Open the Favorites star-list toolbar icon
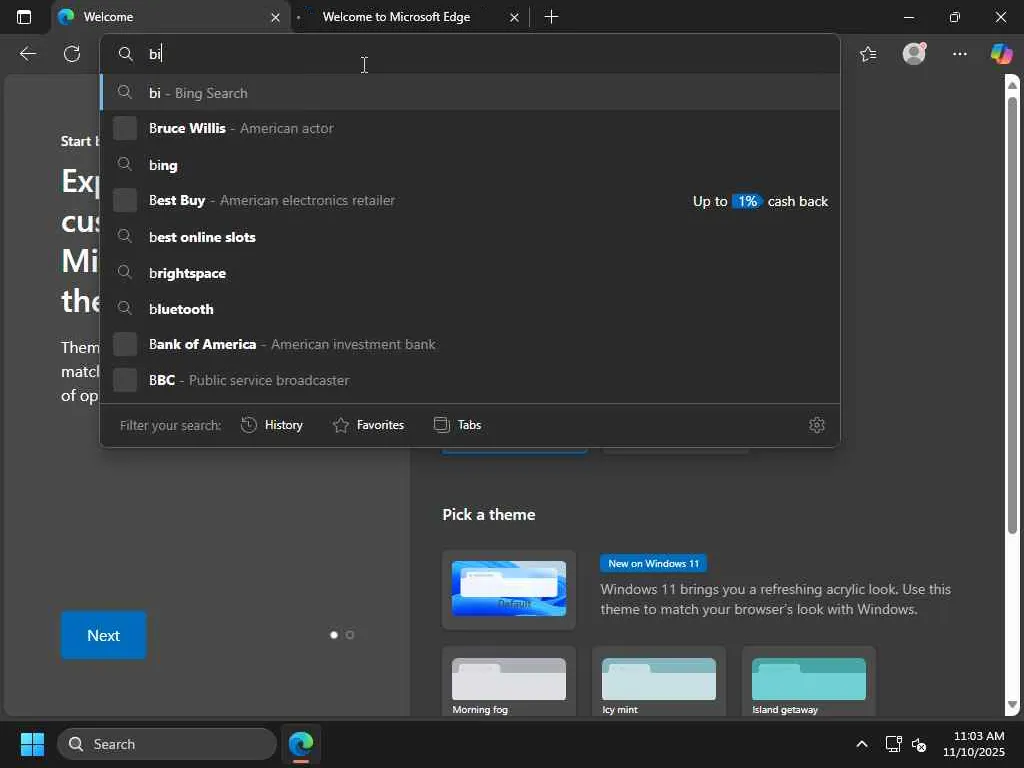This screenshot has width=1024, height=768. (x=868, y=54)
